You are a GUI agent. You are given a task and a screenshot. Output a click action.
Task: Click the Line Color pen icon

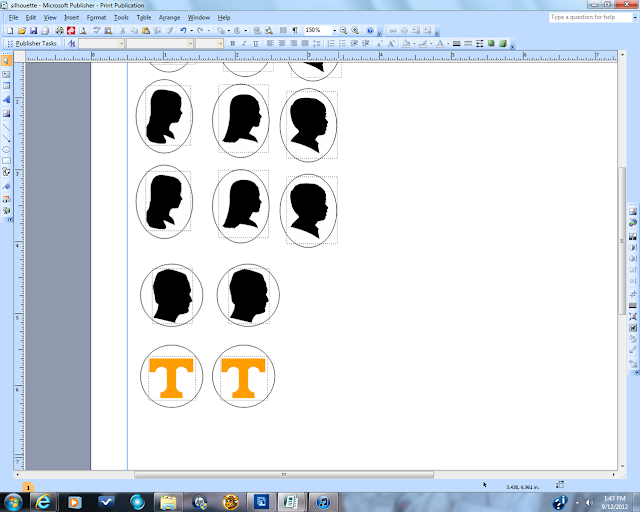click(x=423, y=44)
